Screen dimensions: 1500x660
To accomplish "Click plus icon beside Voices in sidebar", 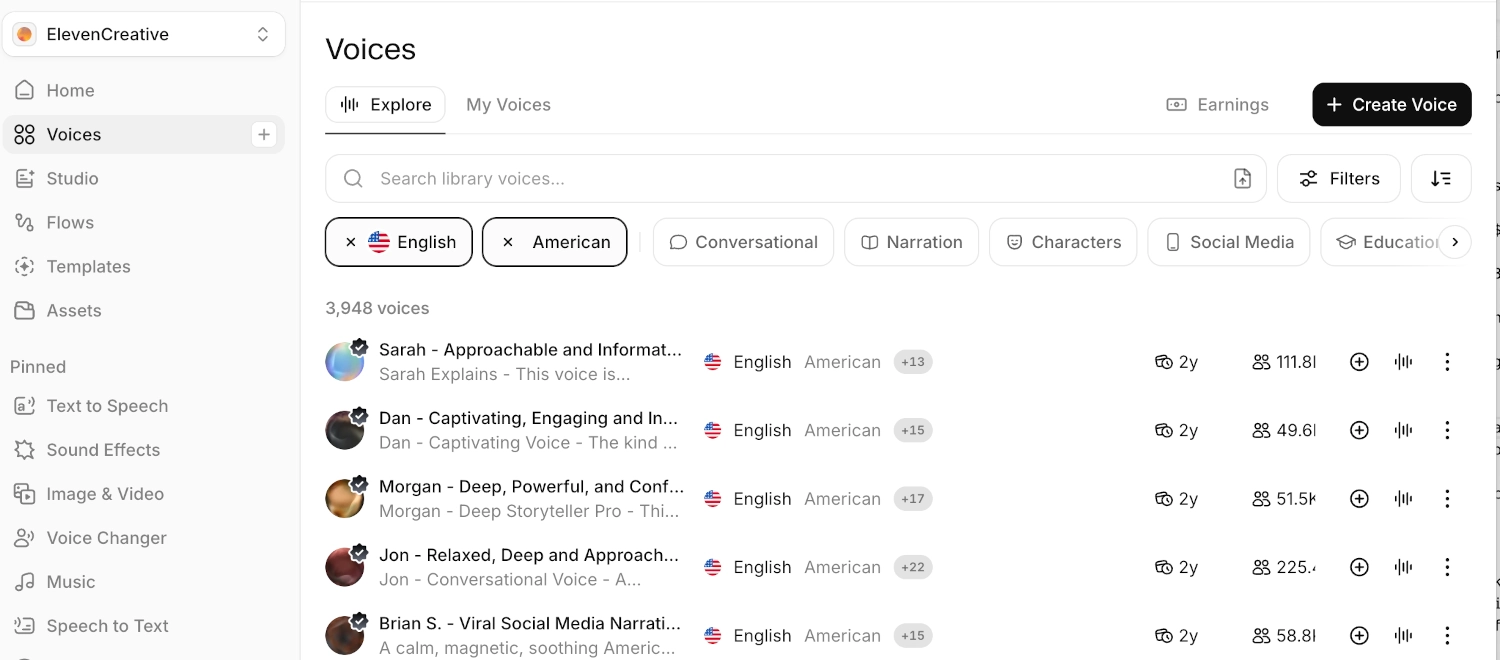I will [x=264, y=134].
